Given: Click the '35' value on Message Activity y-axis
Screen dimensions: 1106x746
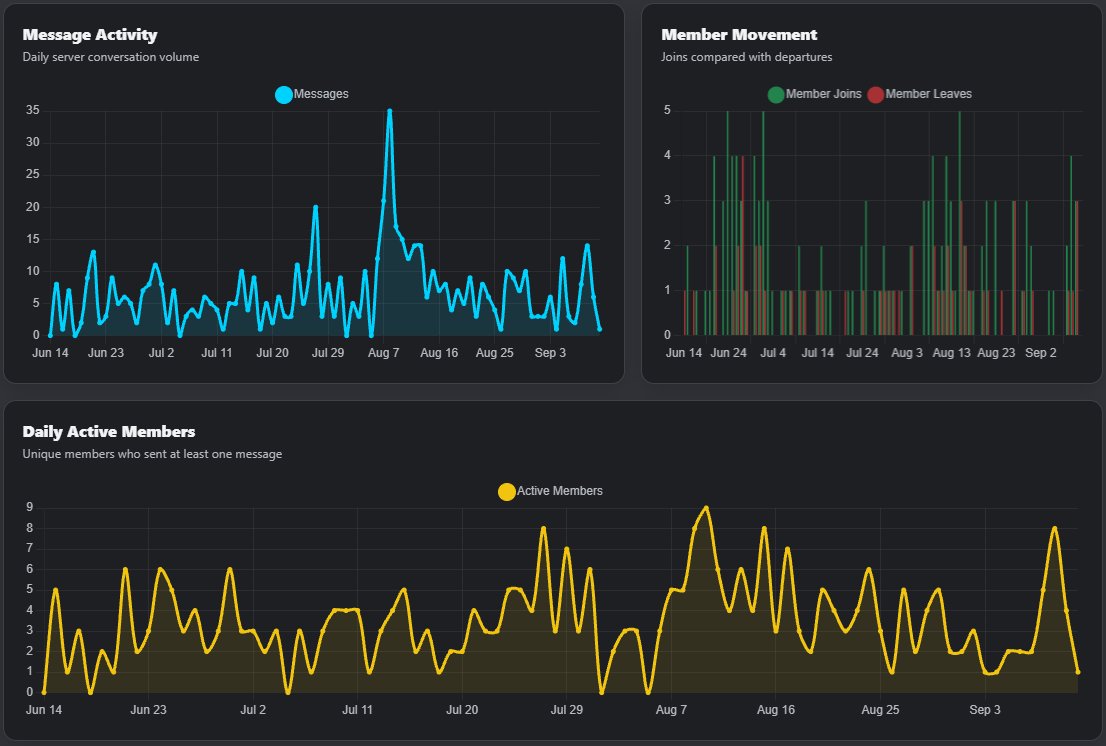Looking at the screenshot, I should [32, 110].
